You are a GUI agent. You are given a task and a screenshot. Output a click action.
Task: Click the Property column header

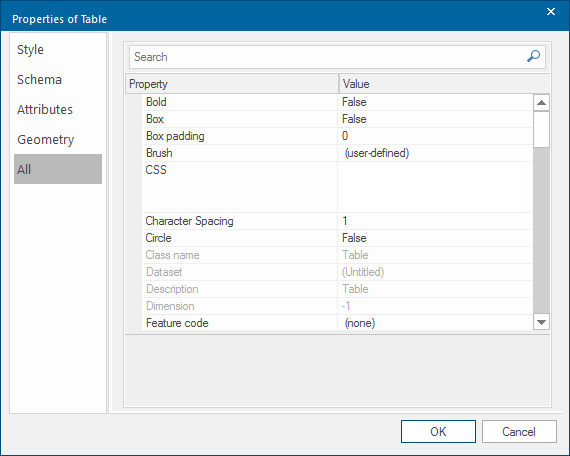(x=232, y=84)
